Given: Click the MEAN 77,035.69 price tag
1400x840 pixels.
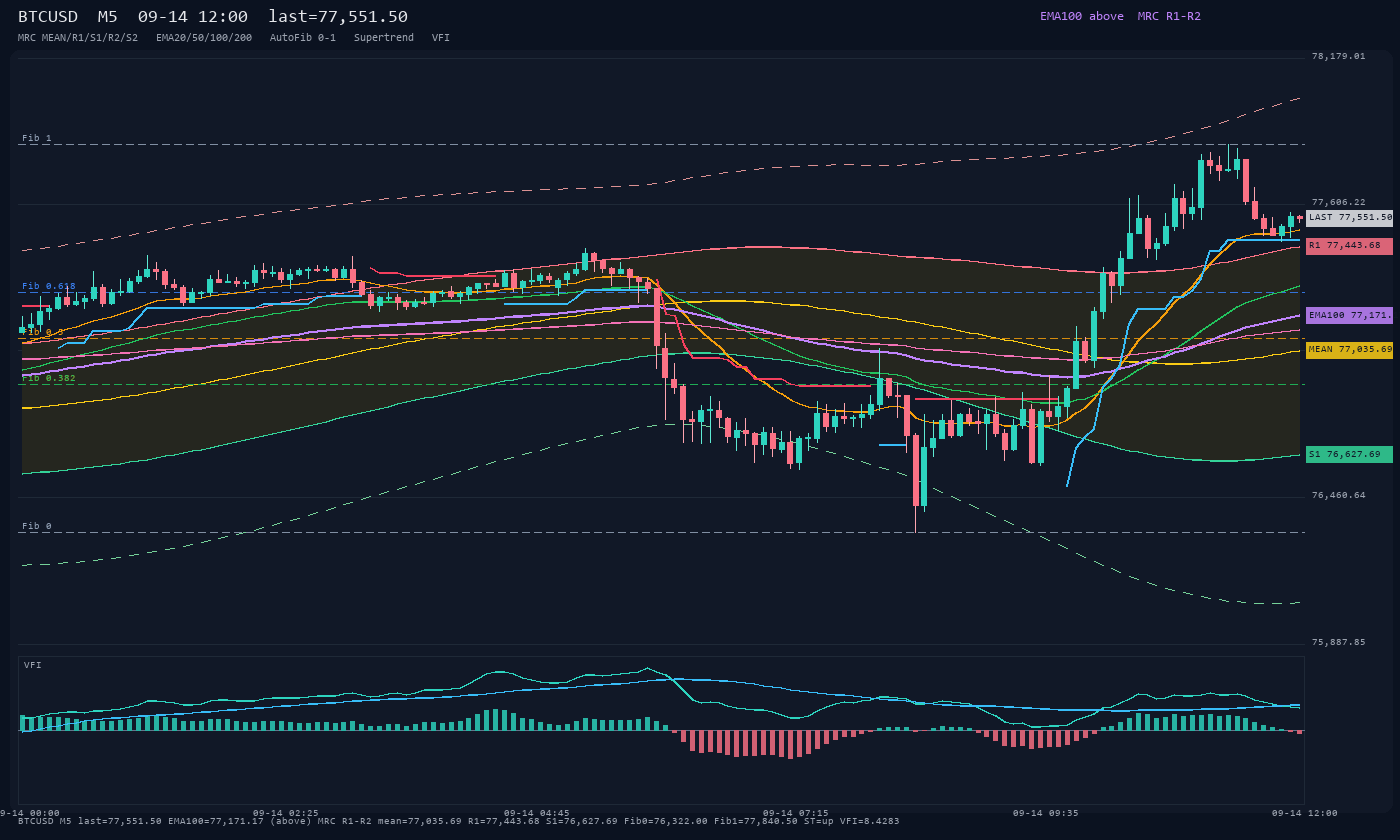Looking at the screenshot, I should point(1349,350).
